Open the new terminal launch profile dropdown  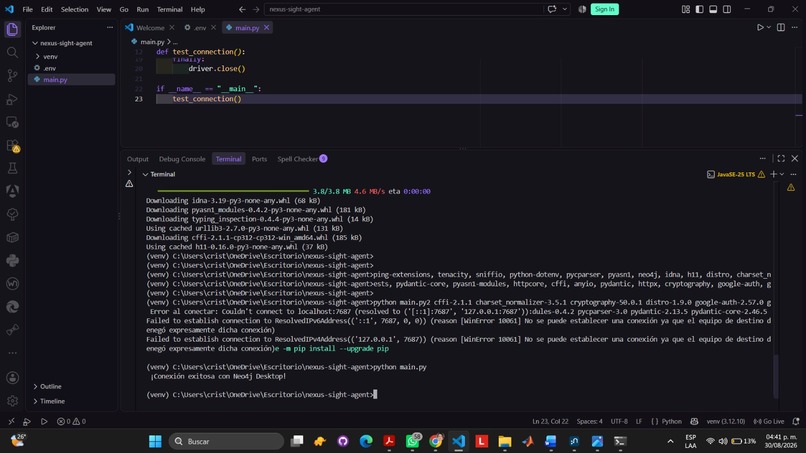click(x=782, y=174)
